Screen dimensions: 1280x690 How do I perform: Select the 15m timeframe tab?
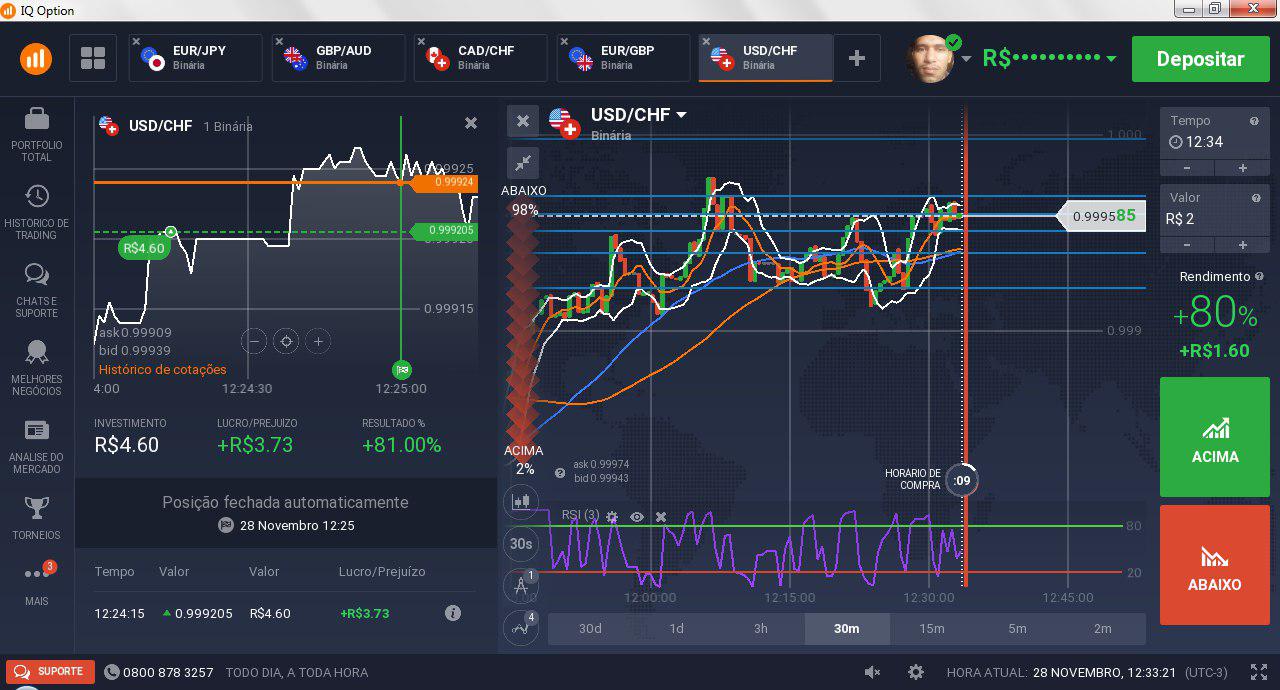tap(931, 629)
